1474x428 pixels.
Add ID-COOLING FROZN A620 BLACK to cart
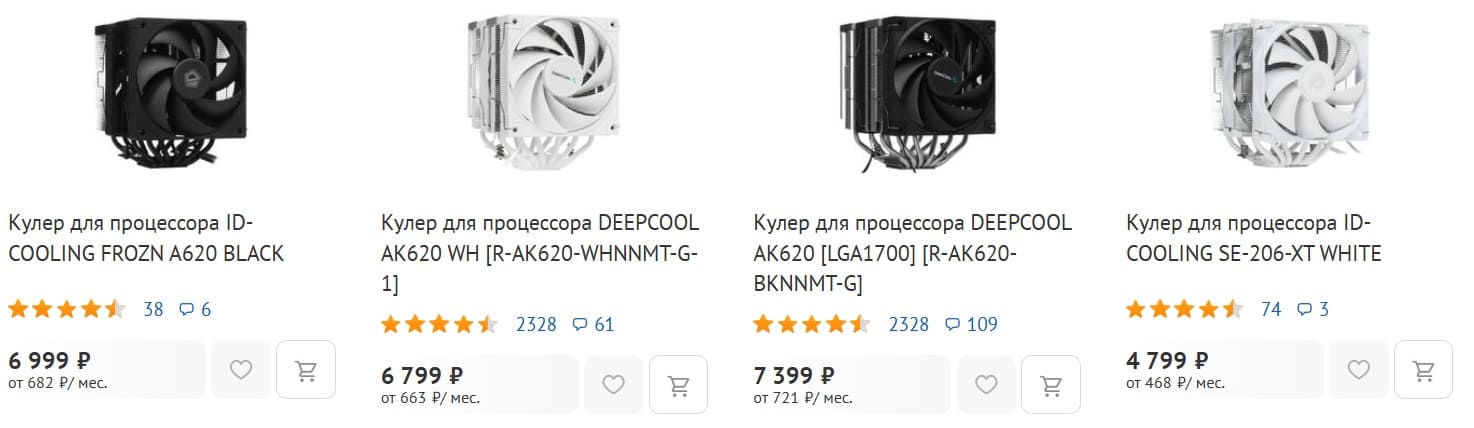305,370
